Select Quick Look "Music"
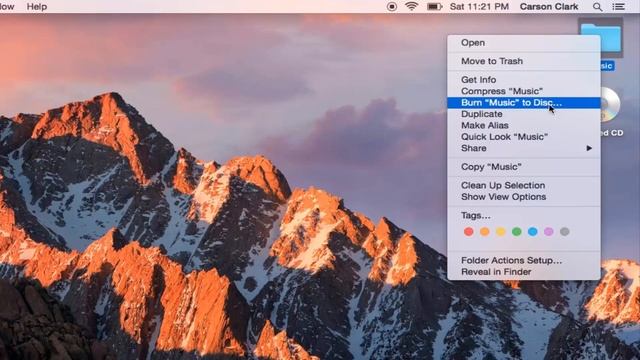640x360 pixels. [524, 137]
